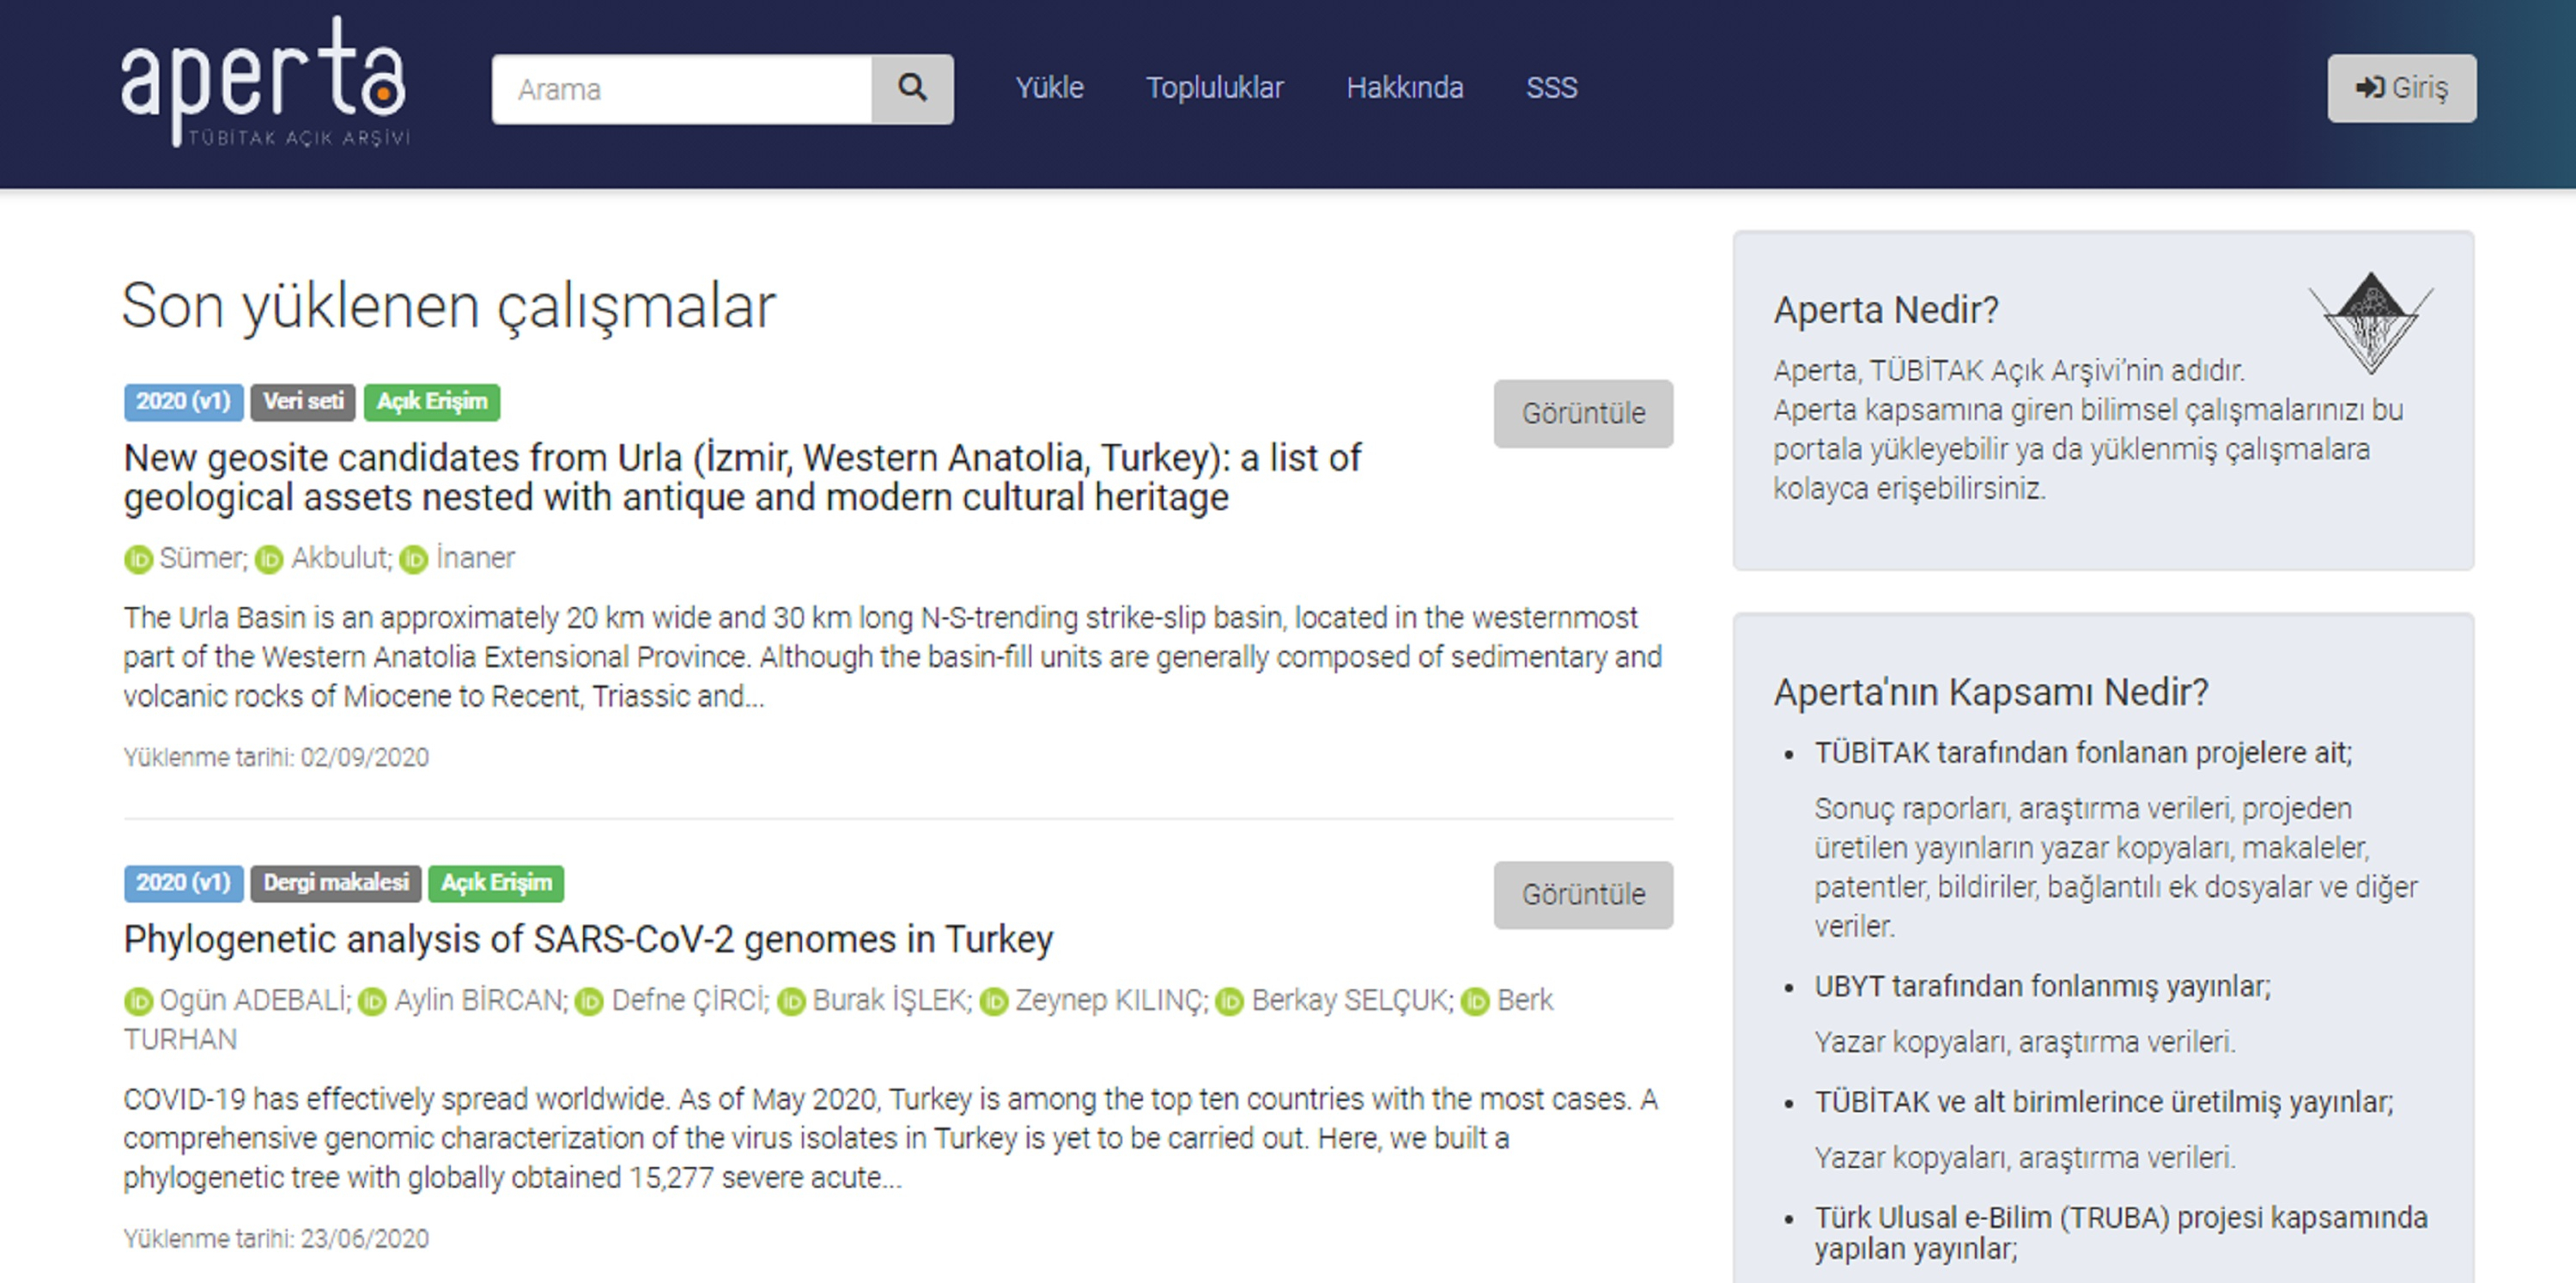Open the Yükle menu item
This screenshot has width=2576, height=1283.
pos(1049,88)
